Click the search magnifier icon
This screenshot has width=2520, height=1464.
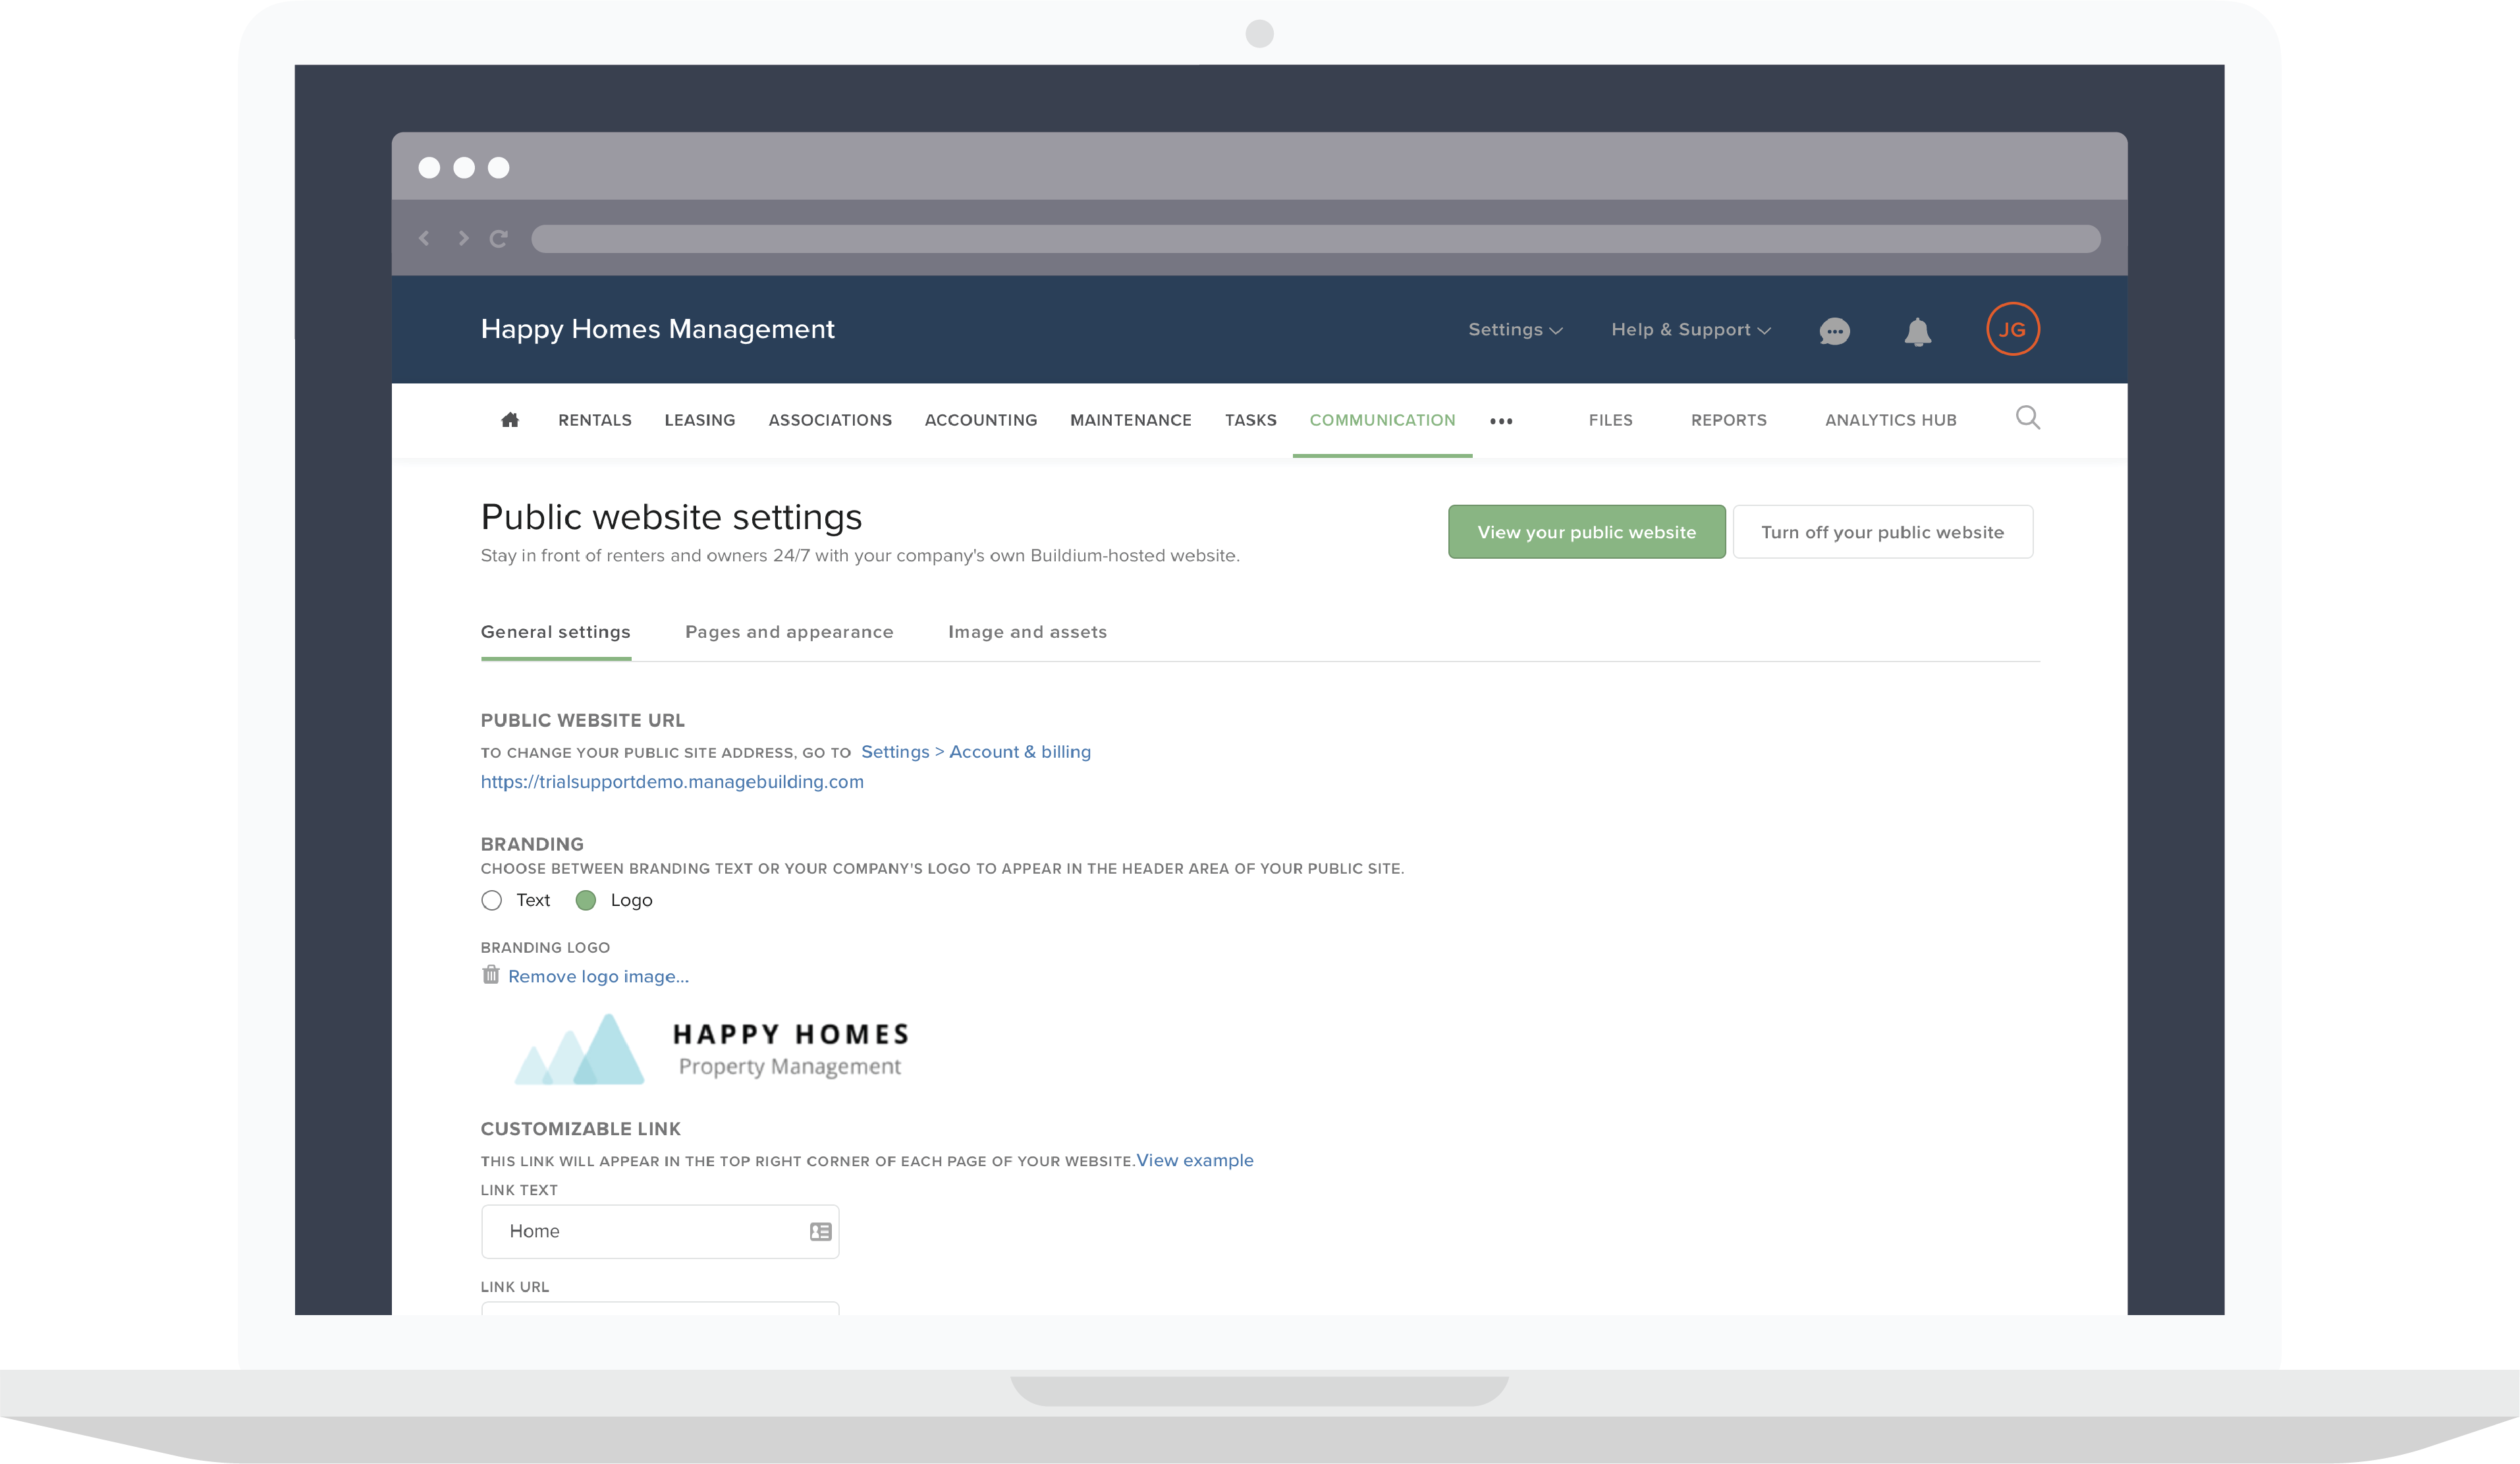pyautogui.click(x=2027, y=418)
